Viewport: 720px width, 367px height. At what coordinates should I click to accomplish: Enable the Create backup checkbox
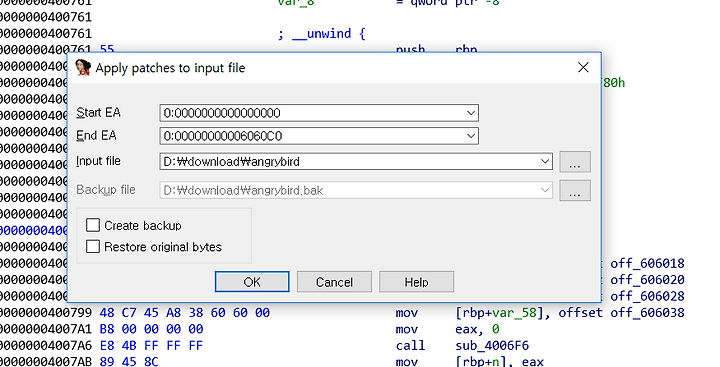[93, 225]
